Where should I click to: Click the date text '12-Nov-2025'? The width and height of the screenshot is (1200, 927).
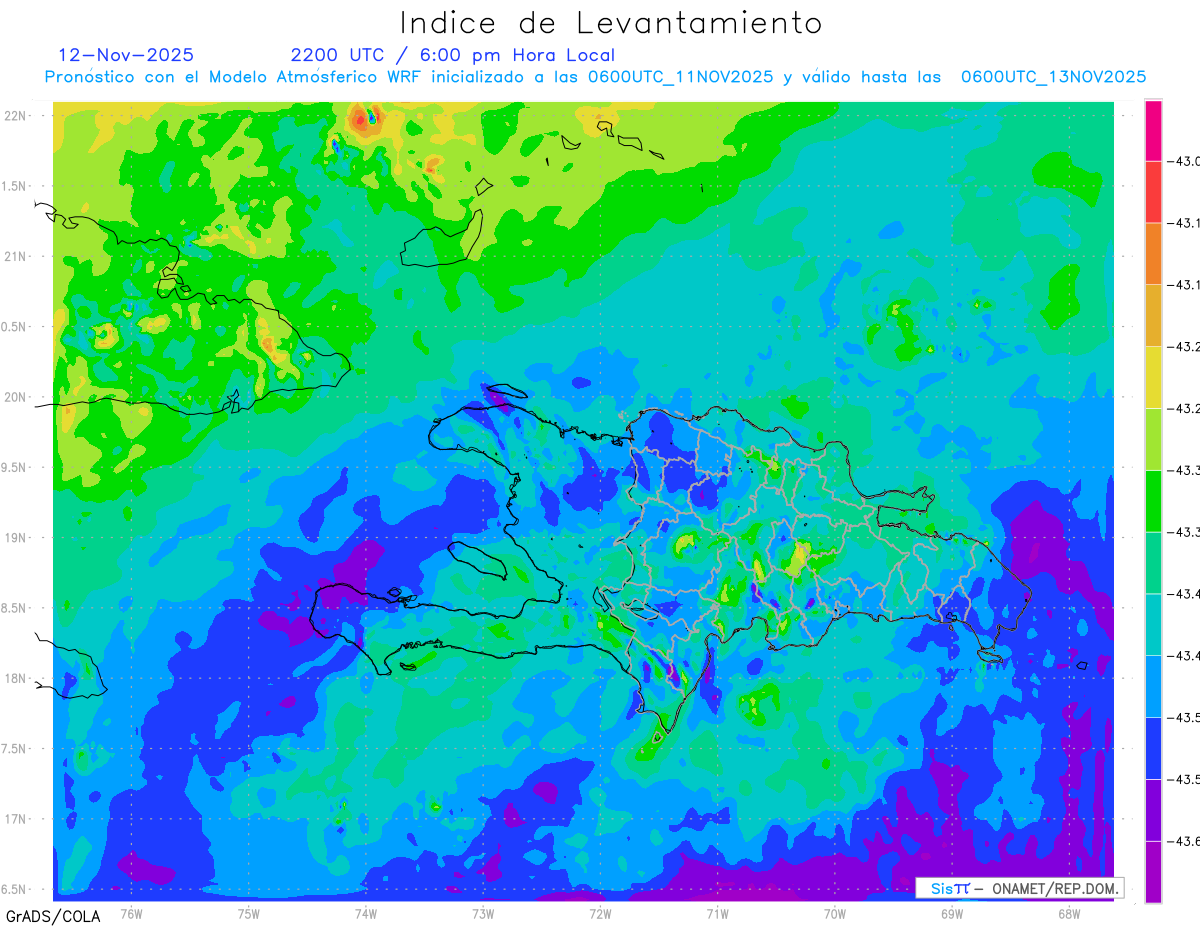coord(127,55)
